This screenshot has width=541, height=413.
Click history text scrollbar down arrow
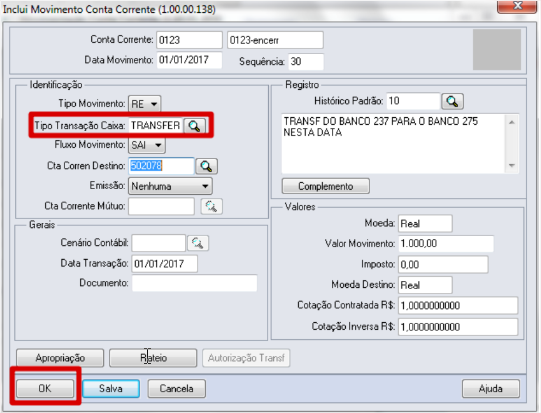pyautogui.click(x=512, y=165)
